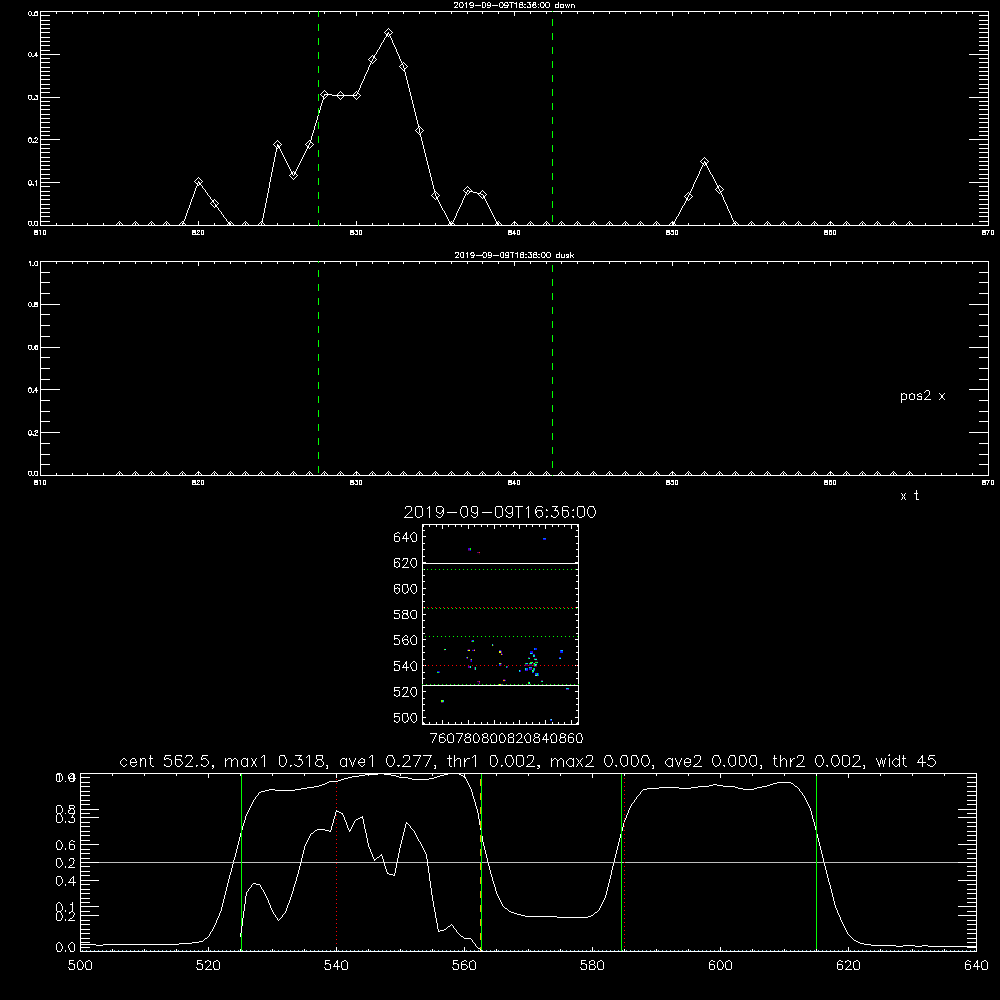Image resolution: width=1000 pixels, height=1000 pixels.
Task: Click red dotted line at 540 in bottom plot
Action: (x=337, y=861)
